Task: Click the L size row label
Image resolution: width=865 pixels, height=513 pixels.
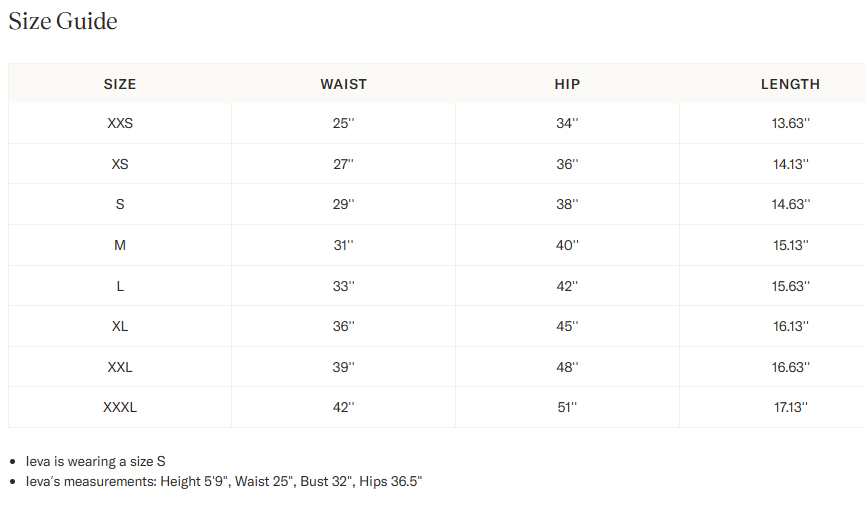Action: tap(120, 286)
